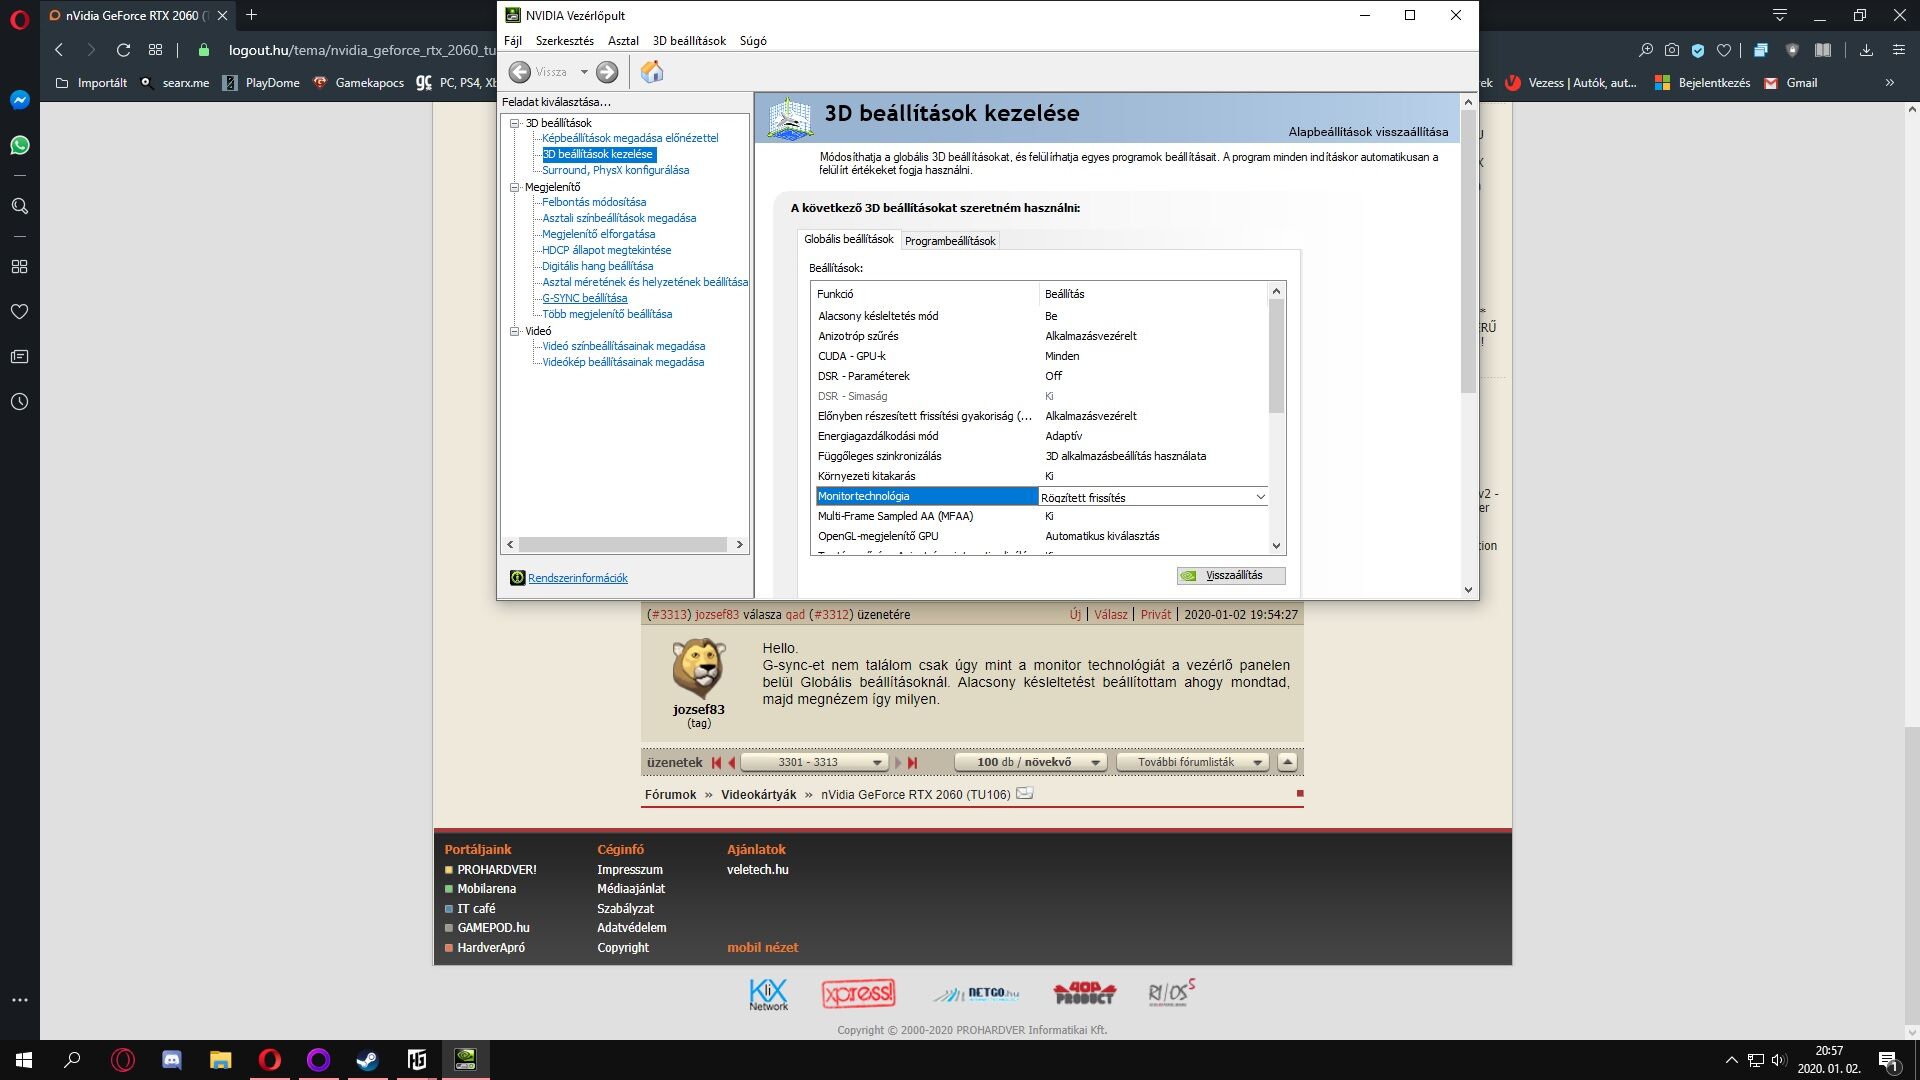The width and height of the screenshot is (1920, 1080).
Task: Click the forward arrow icon in NVIDIA toolbar
Action: (x=607, y=72)
